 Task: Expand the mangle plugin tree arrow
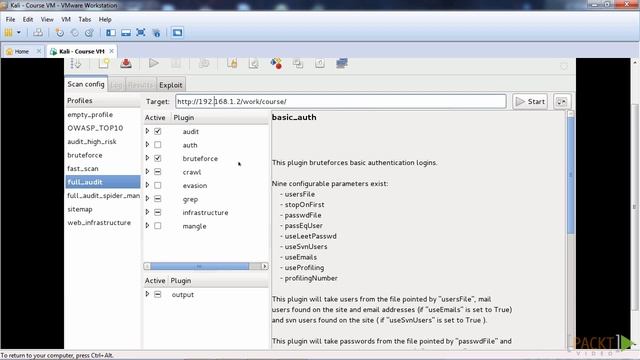click(147, 225)
